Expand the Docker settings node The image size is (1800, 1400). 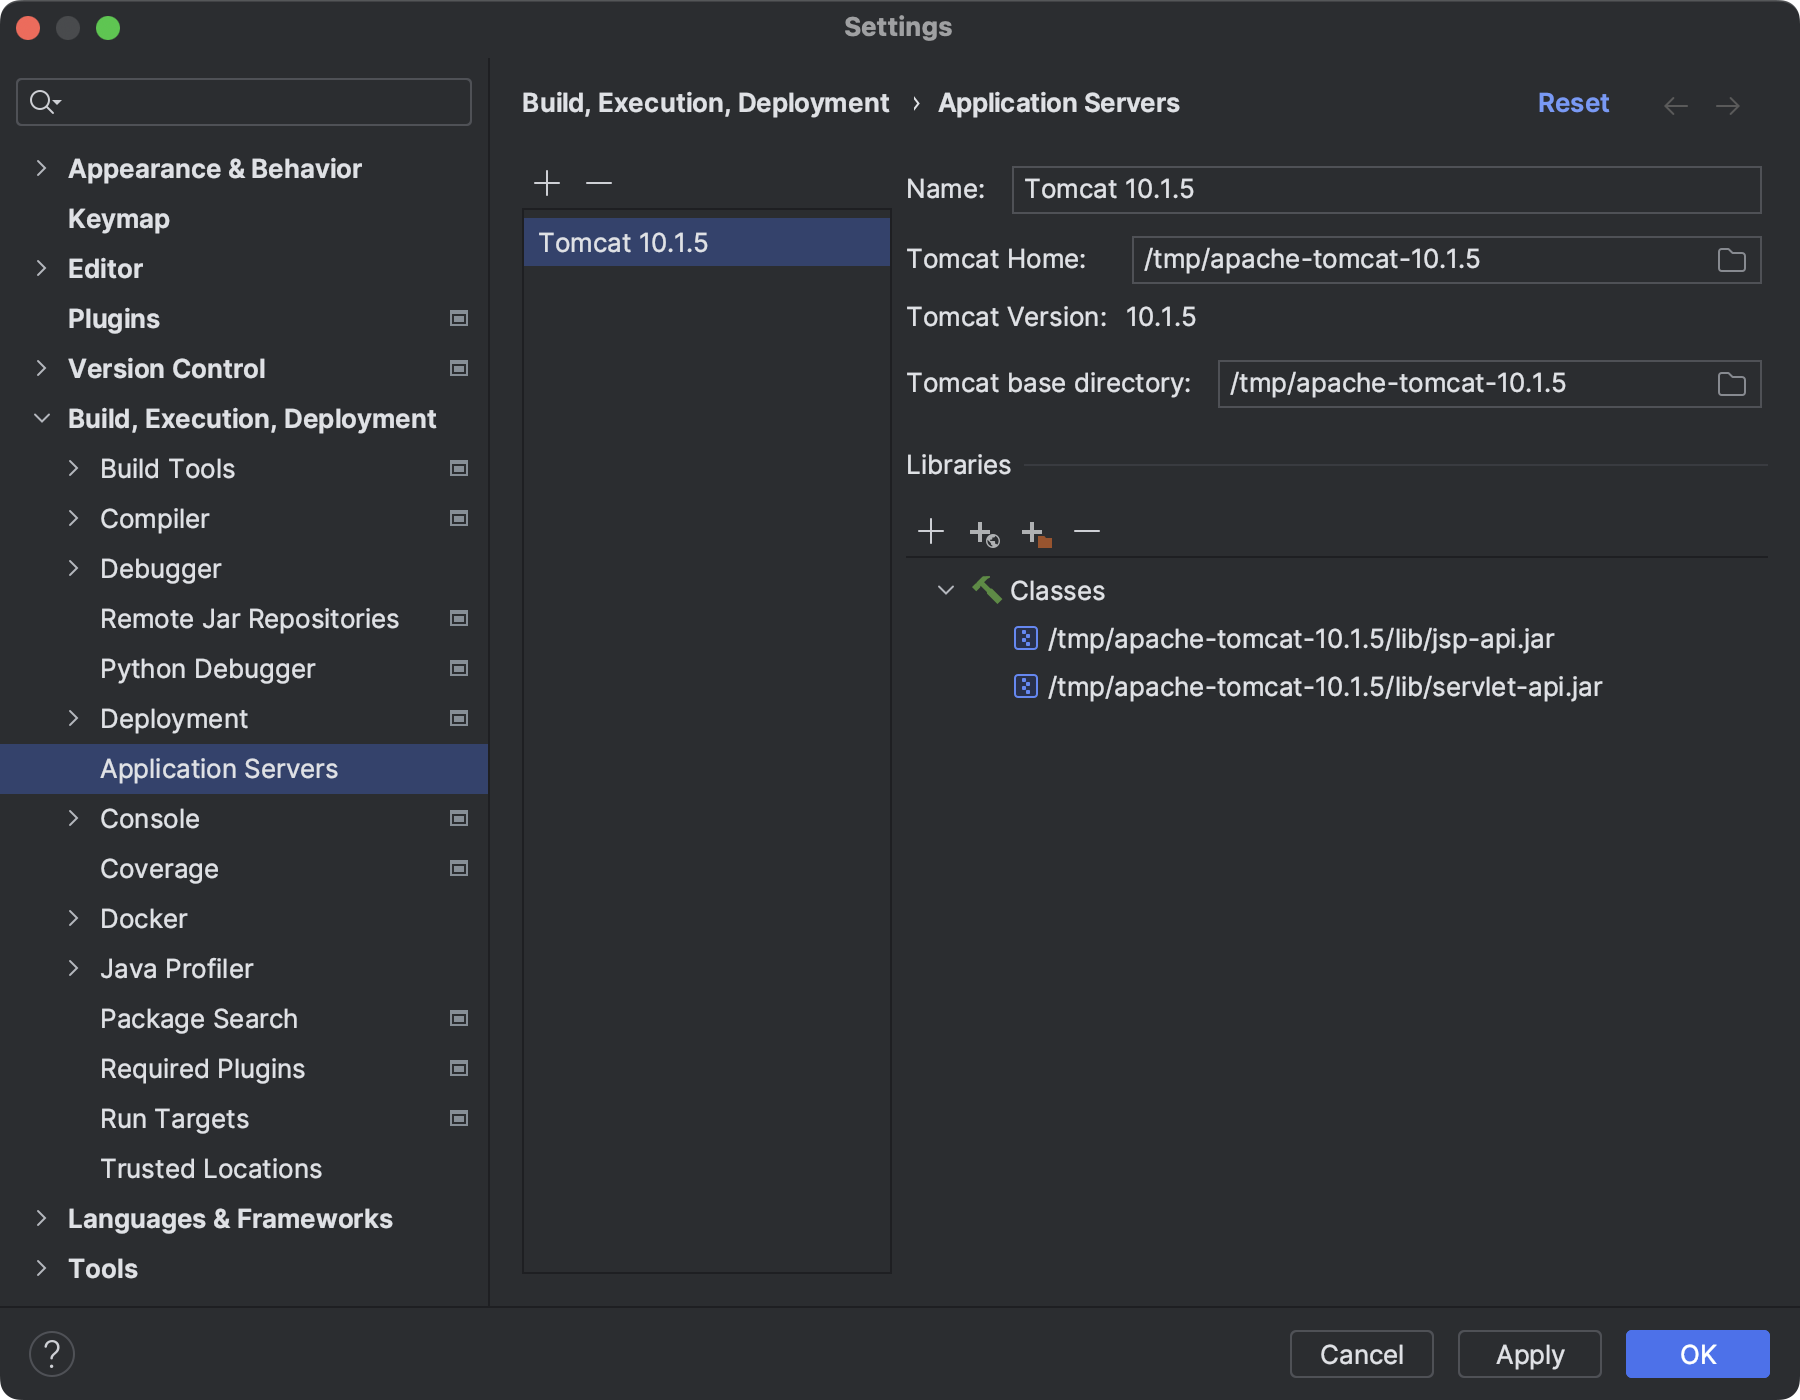tap(73, 918)
